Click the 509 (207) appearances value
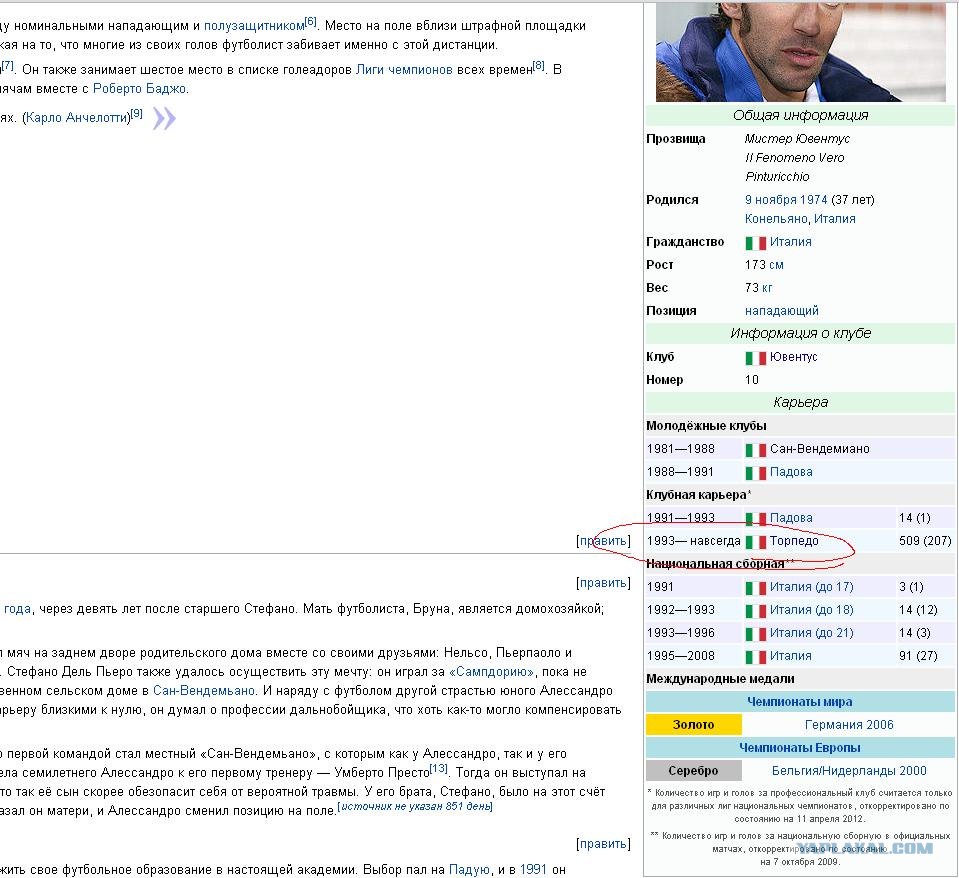The width and height of the screenshot is (959, 878). 925,541
